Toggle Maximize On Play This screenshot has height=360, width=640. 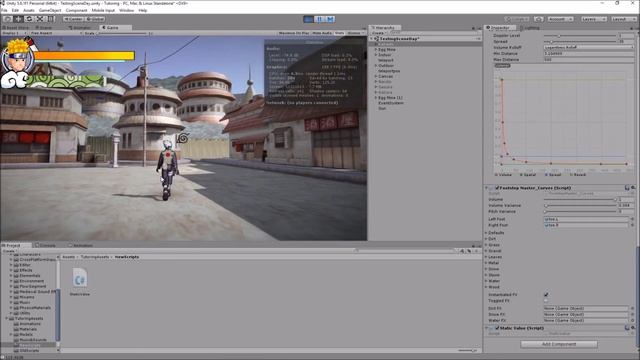coord(294,33)
